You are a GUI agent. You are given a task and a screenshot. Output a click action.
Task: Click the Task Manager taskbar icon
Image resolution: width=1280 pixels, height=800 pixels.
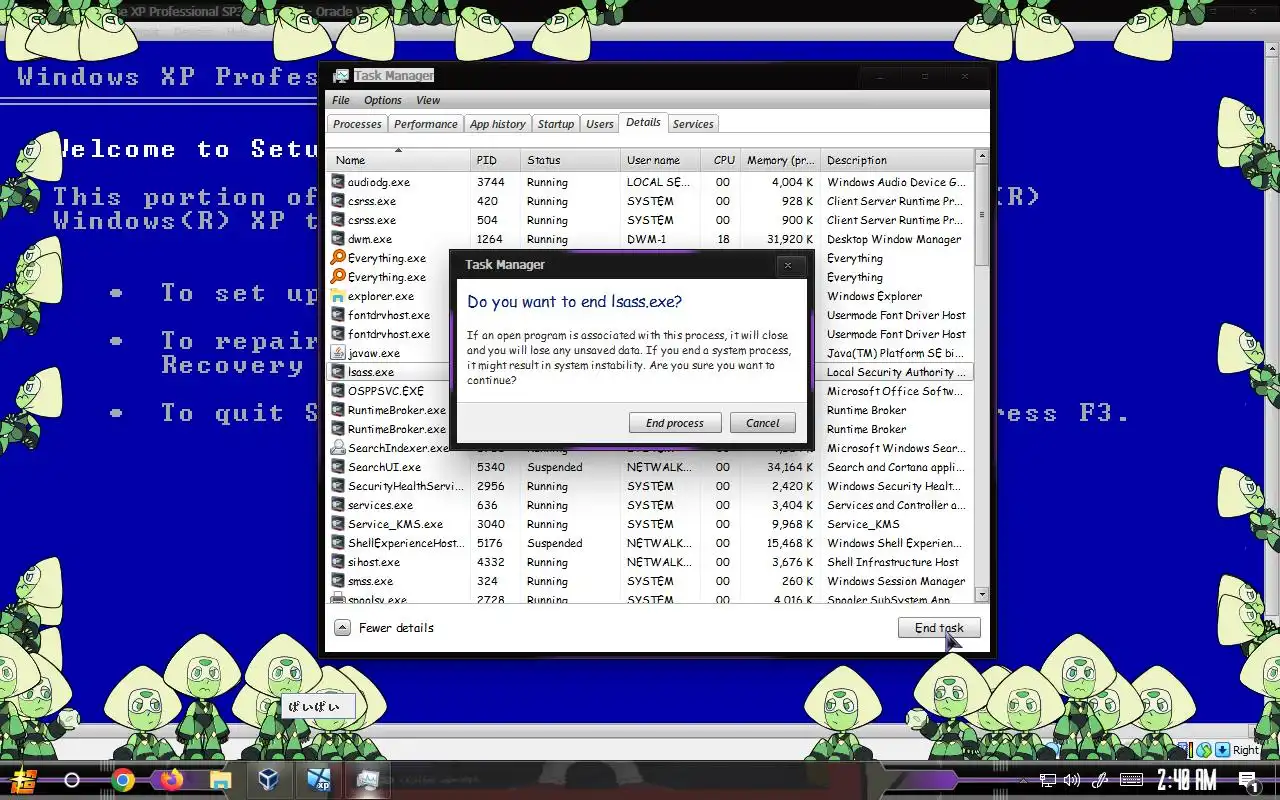367,780
